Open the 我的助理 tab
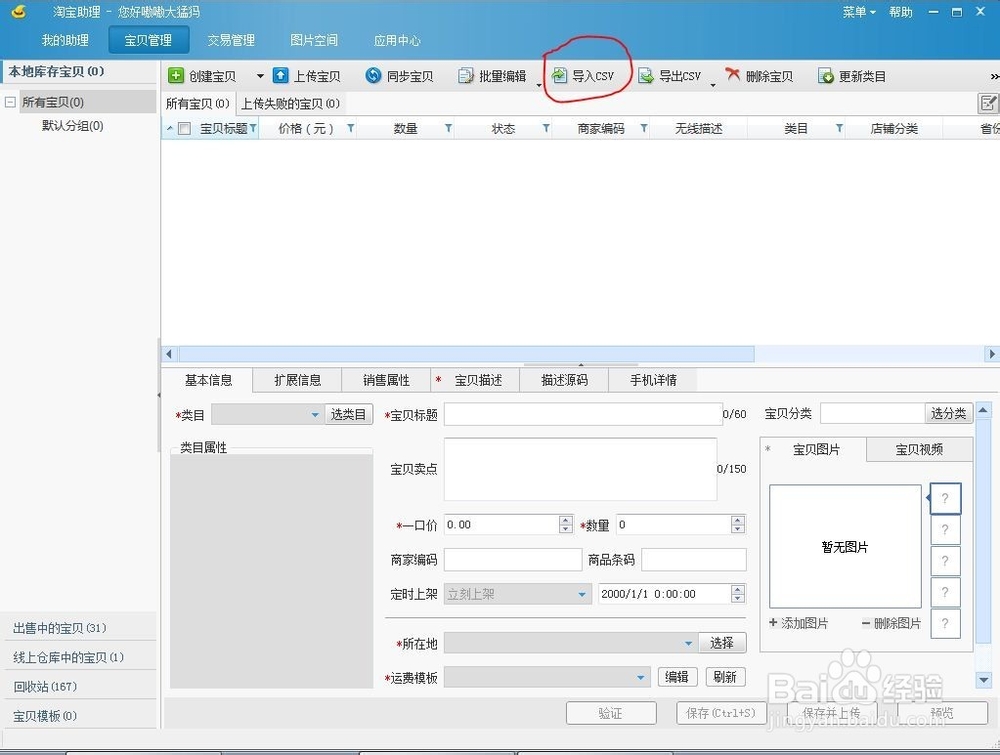Screen dimensions: 1000x755 (65, 40)
